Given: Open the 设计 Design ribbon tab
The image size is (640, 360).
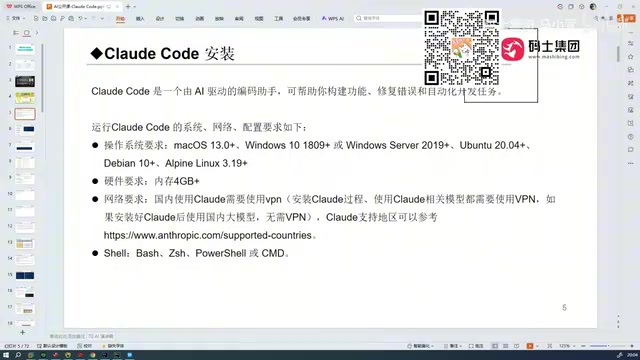Looking at the screenshot, I should click(x=160, y=18).
